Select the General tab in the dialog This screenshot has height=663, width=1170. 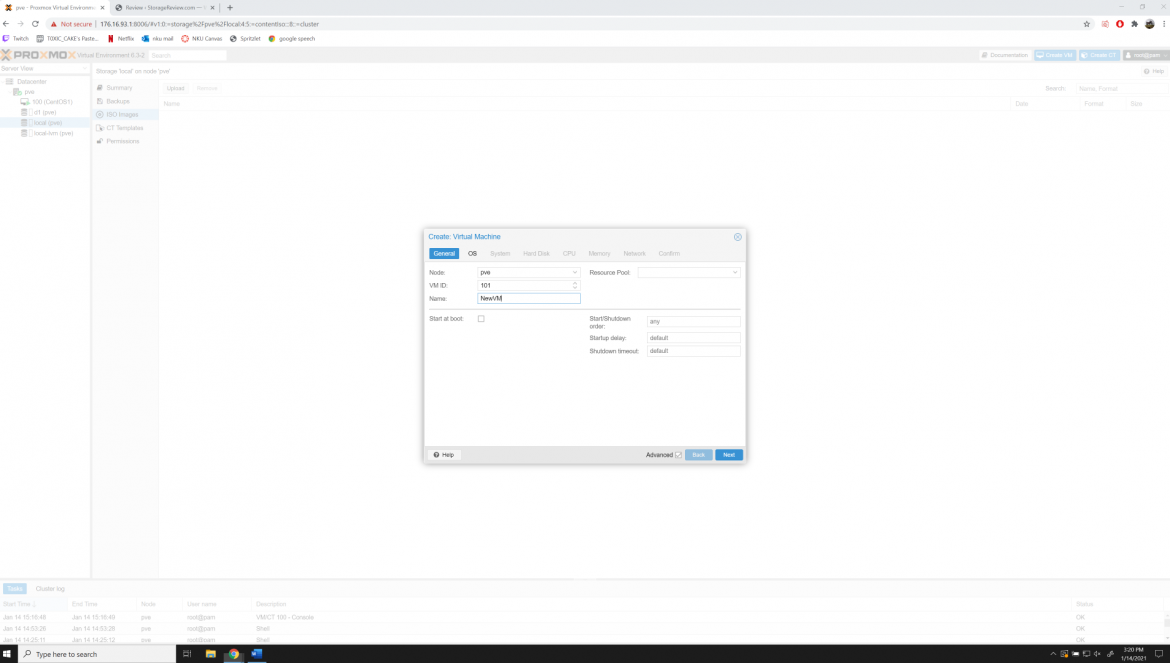point(444,254)
